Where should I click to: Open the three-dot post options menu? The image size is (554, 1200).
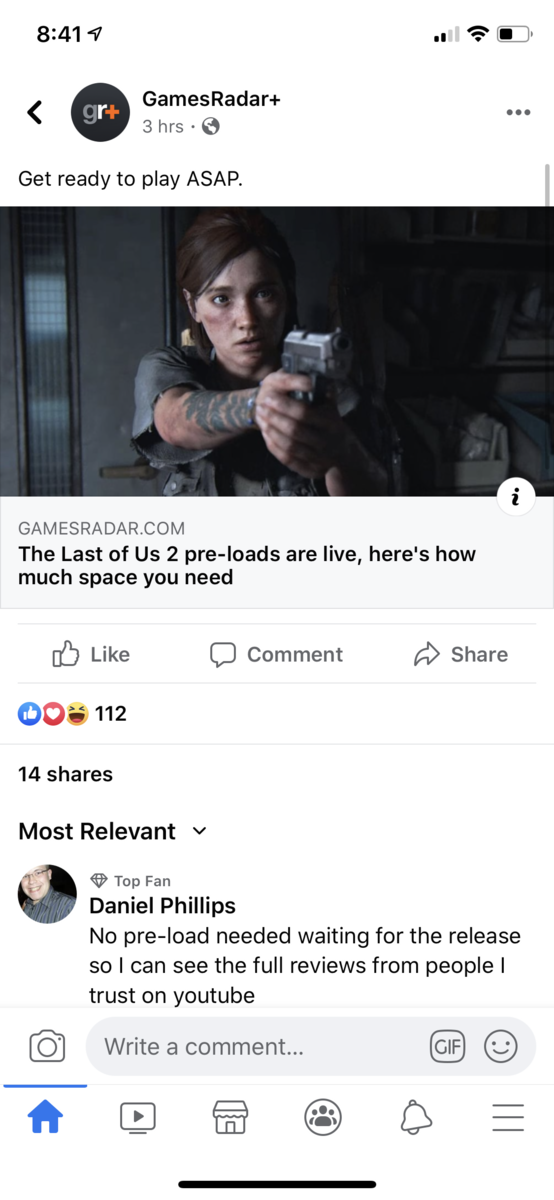pos(518,112)
